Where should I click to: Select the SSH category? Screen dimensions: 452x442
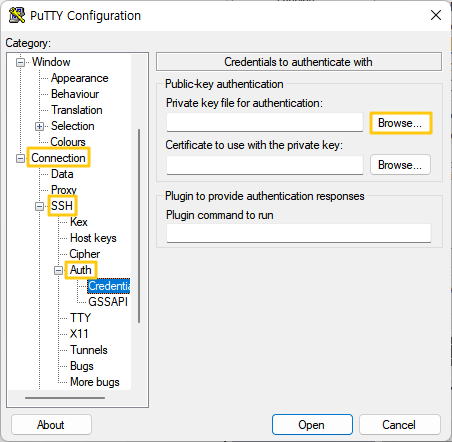tap(62, 206)
